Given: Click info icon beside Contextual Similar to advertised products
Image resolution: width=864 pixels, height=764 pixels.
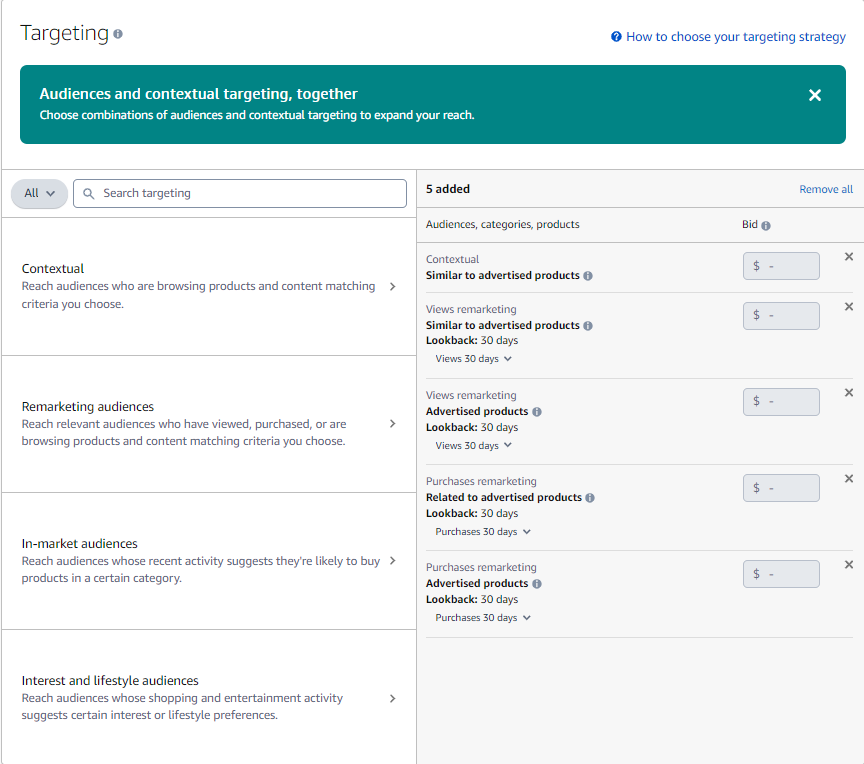Looking at the screenshot, I should (x=588, y=276).
